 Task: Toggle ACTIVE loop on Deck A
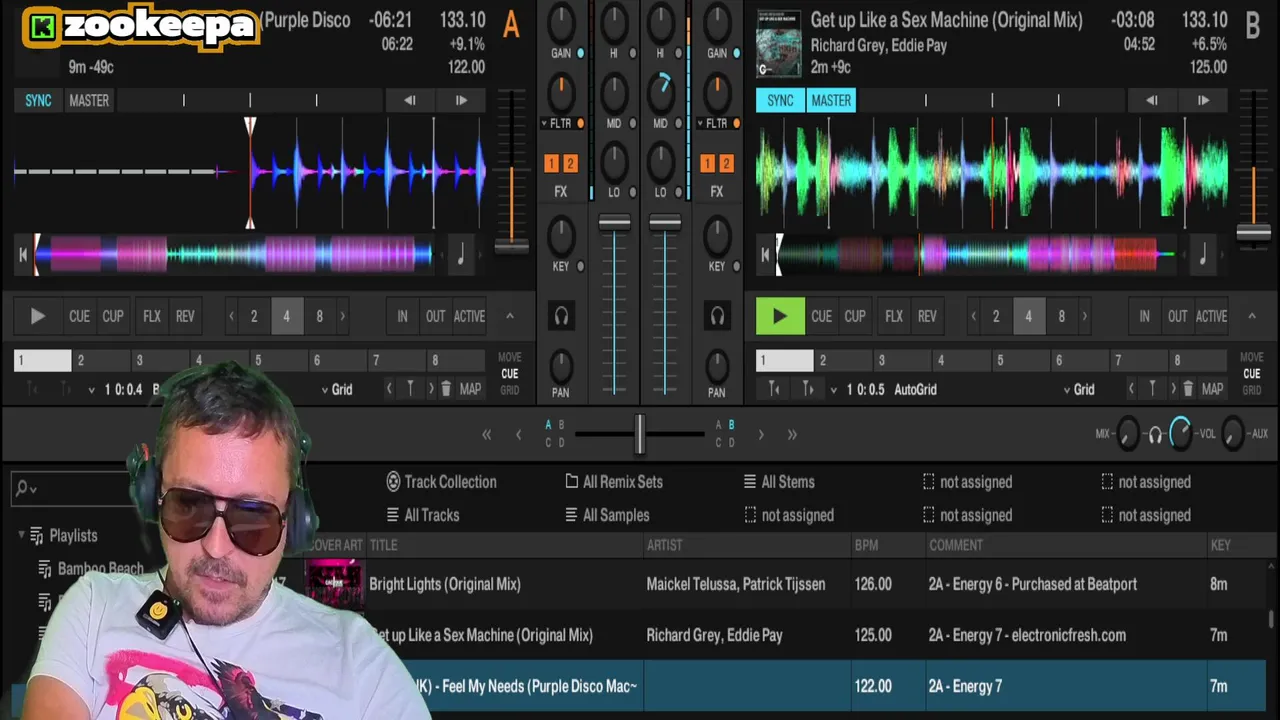pyautogui.click(x=469, y=316)
